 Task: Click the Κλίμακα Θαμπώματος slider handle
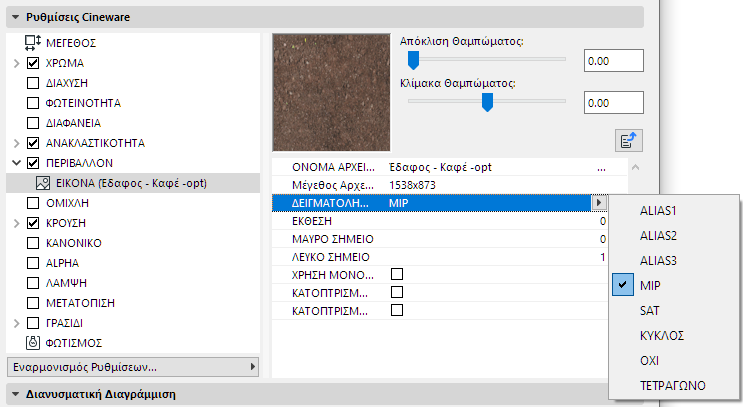point(487,102)
